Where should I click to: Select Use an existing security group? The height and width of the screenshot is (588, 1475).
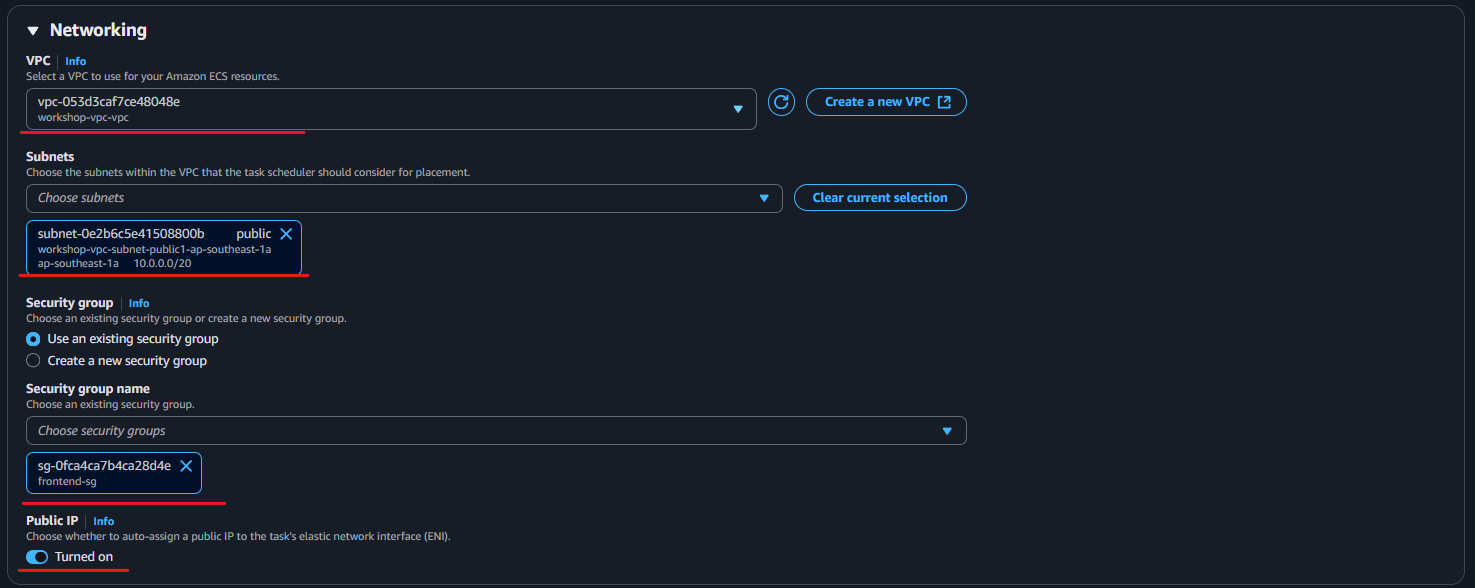(x=32, y=339)
